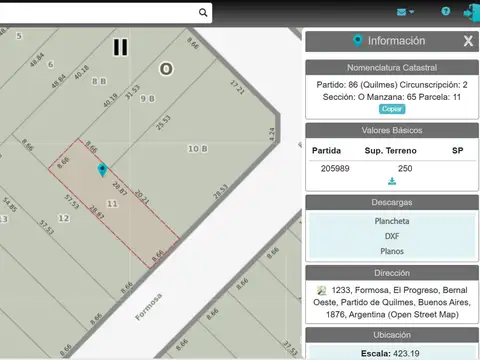Click the Valores Básicos section header
Screen dimensions: 480x360
point(392,130)
